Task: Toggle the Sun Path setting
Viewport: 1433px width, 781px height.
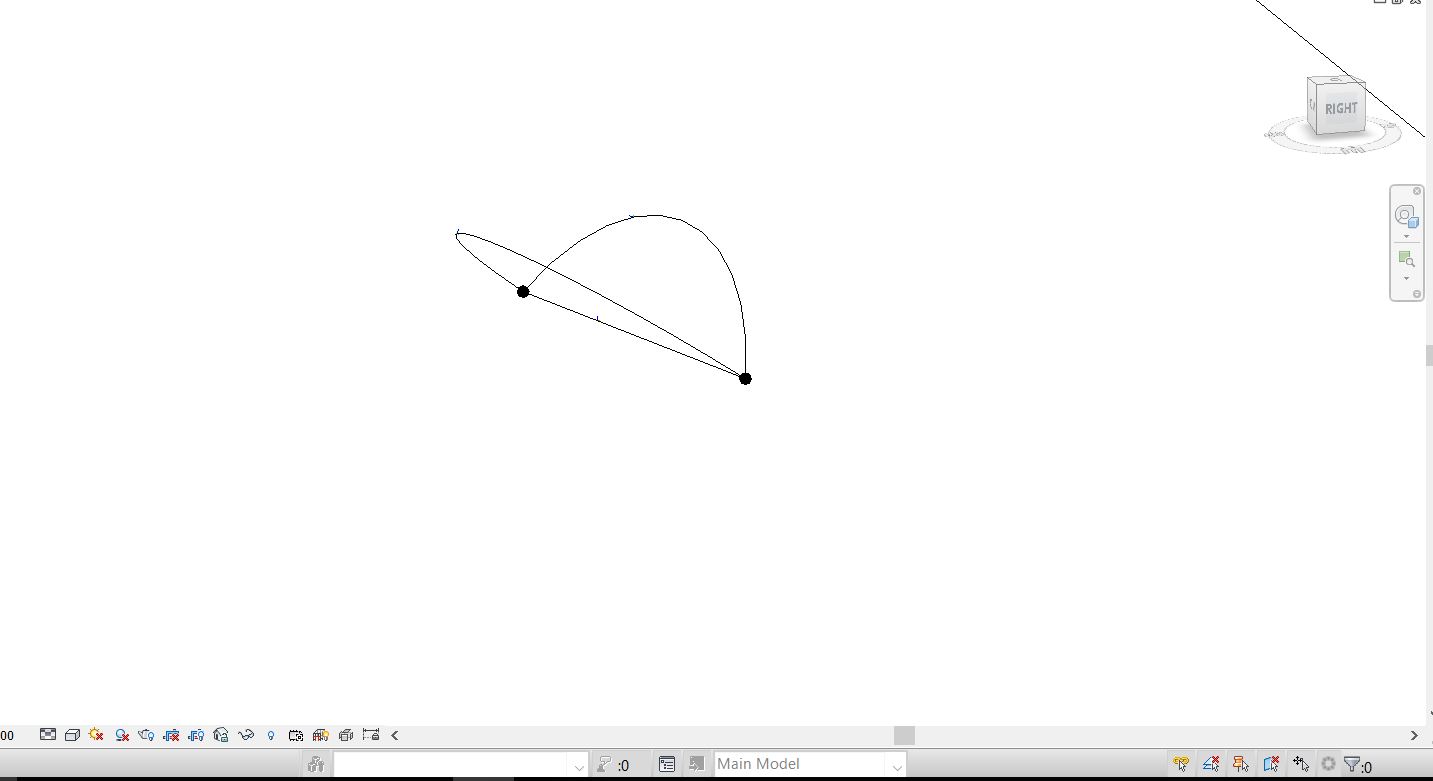Action: 96,735
